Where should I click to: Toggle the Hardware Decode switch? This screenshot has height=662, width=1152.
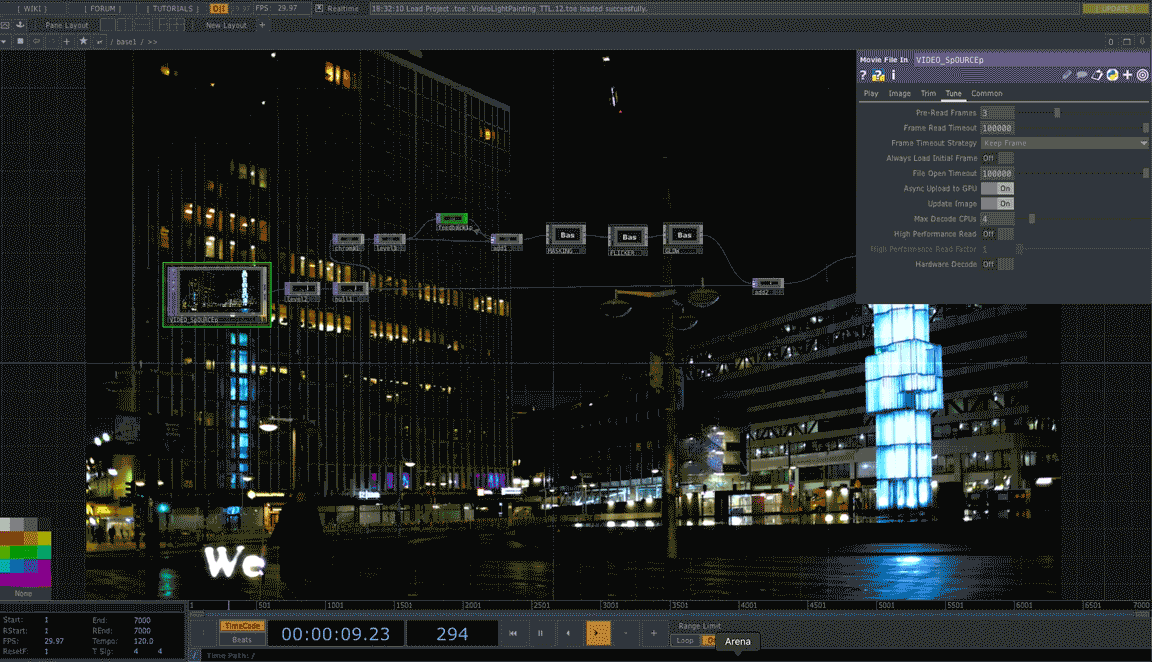(x=997, y=264)
